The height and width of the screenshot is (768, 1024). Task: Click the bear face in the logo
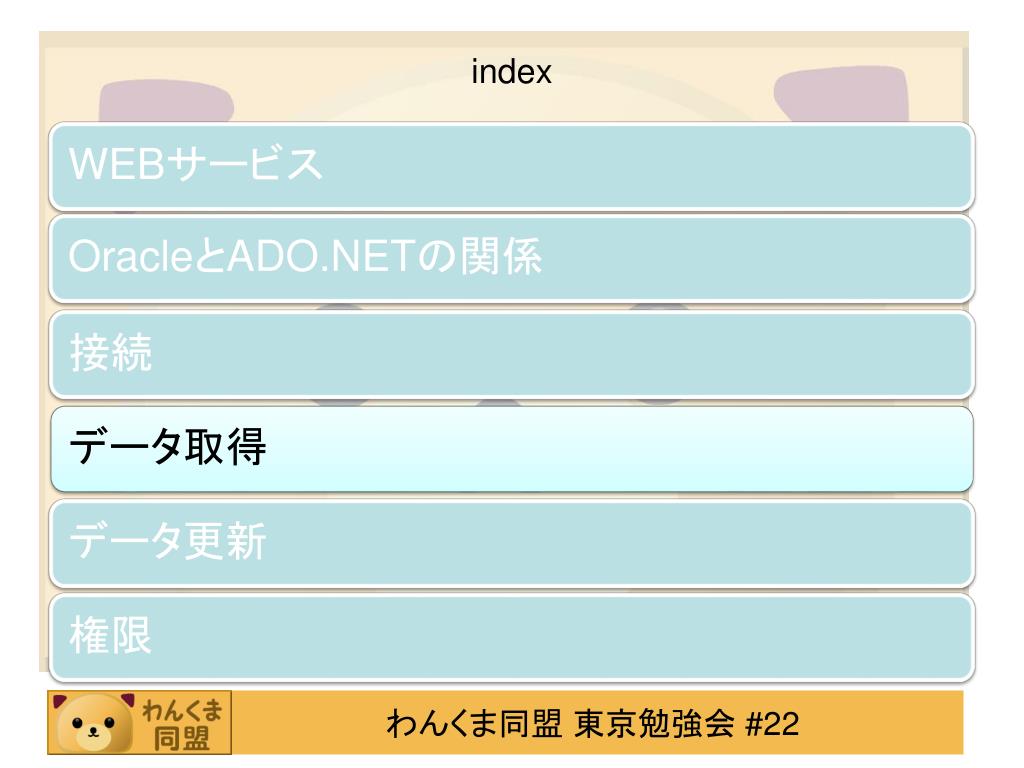93,724
